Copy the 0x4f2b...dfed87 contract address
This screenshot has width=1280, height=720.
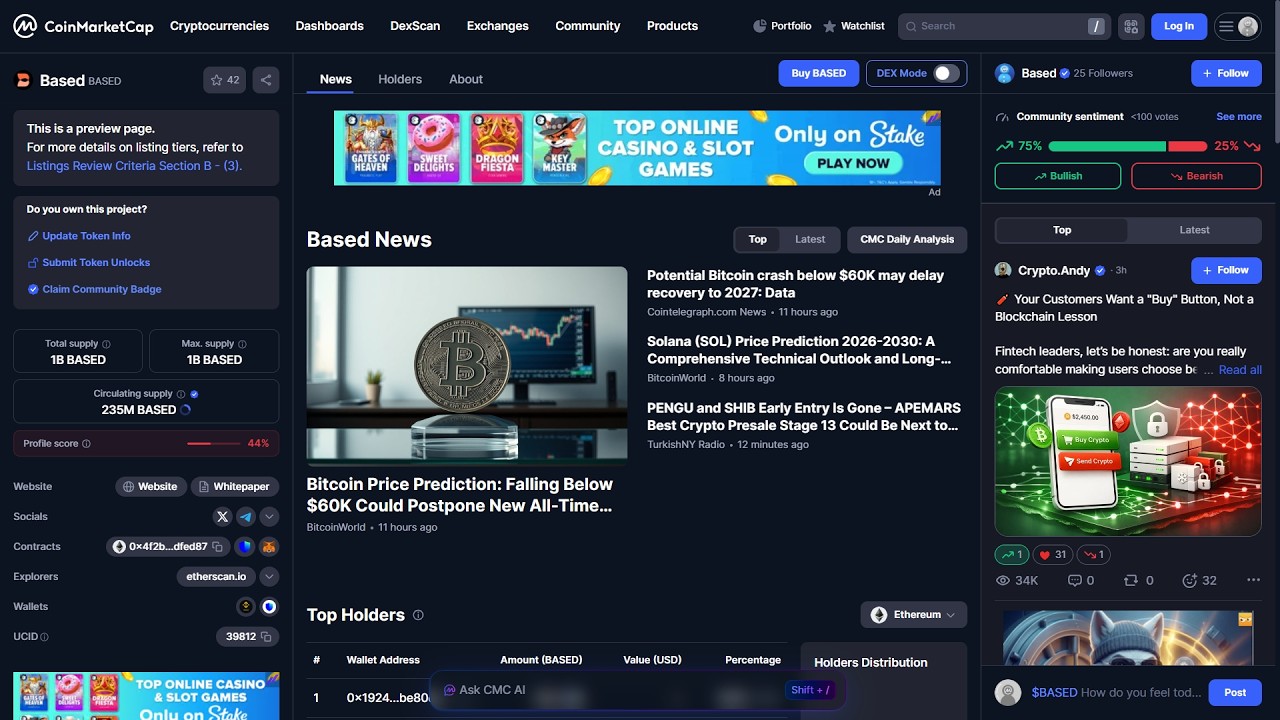(x=217, y=547)
